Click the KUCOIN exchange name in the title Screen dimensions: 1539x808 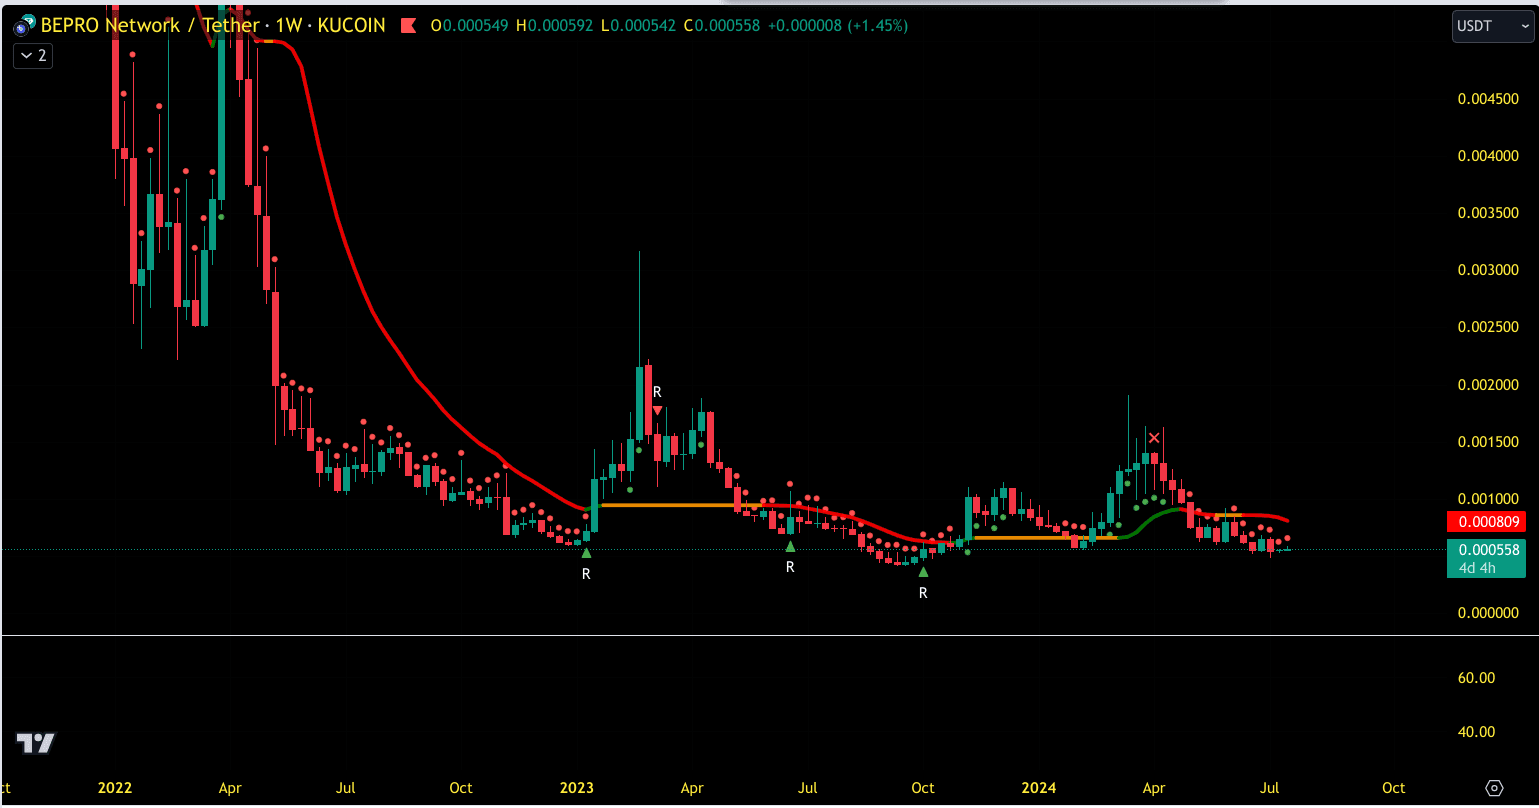coord(351,25)
